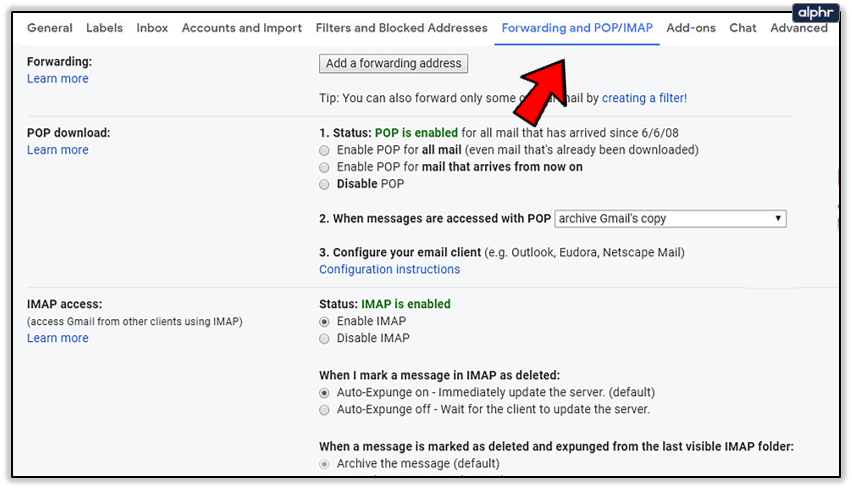The image size is (852, 489).
Task: Open the Add-ons tab
Action: click(x=691, y=28)
